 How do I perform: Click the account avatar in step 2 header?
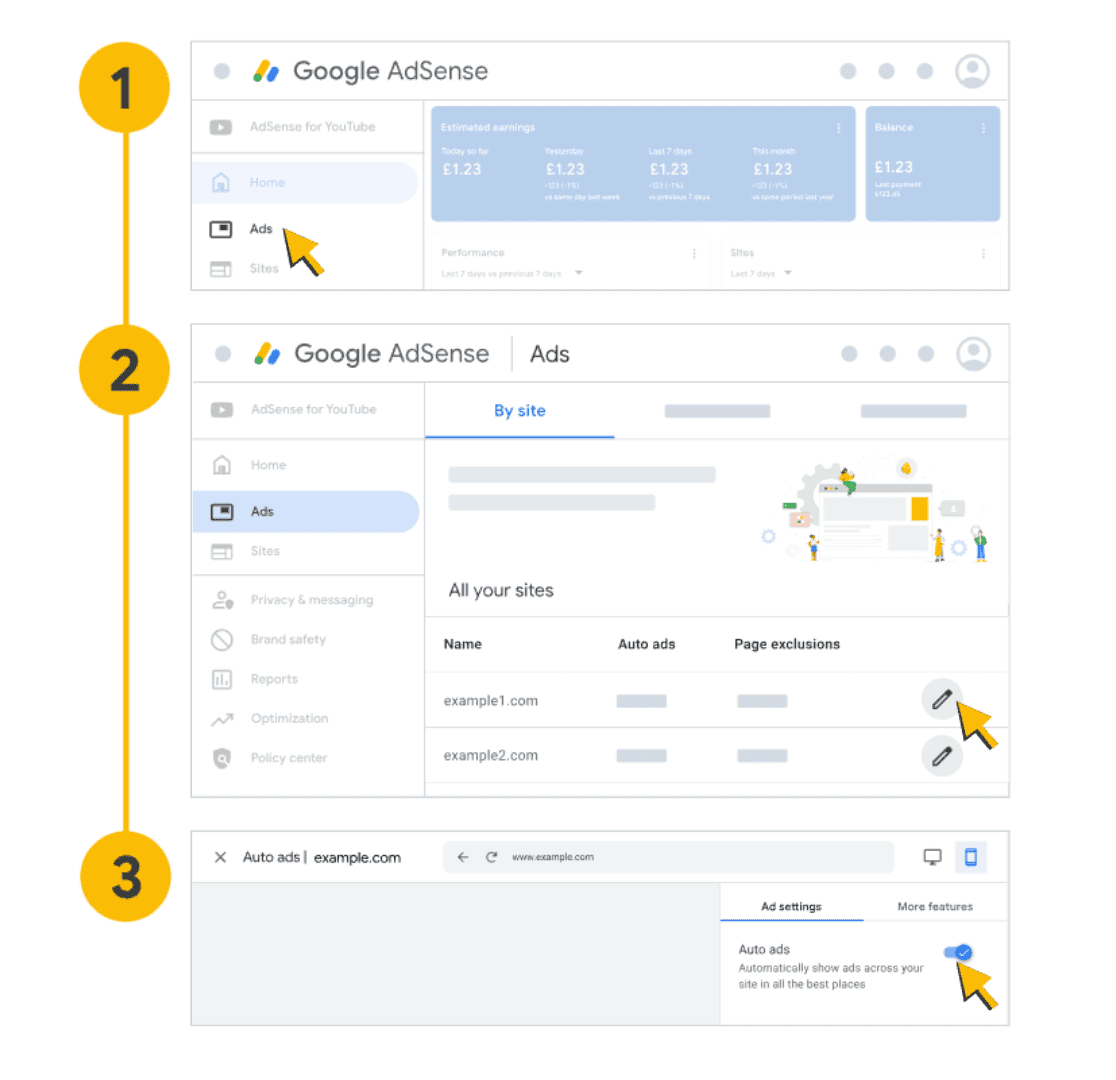[x=973, y=354]
